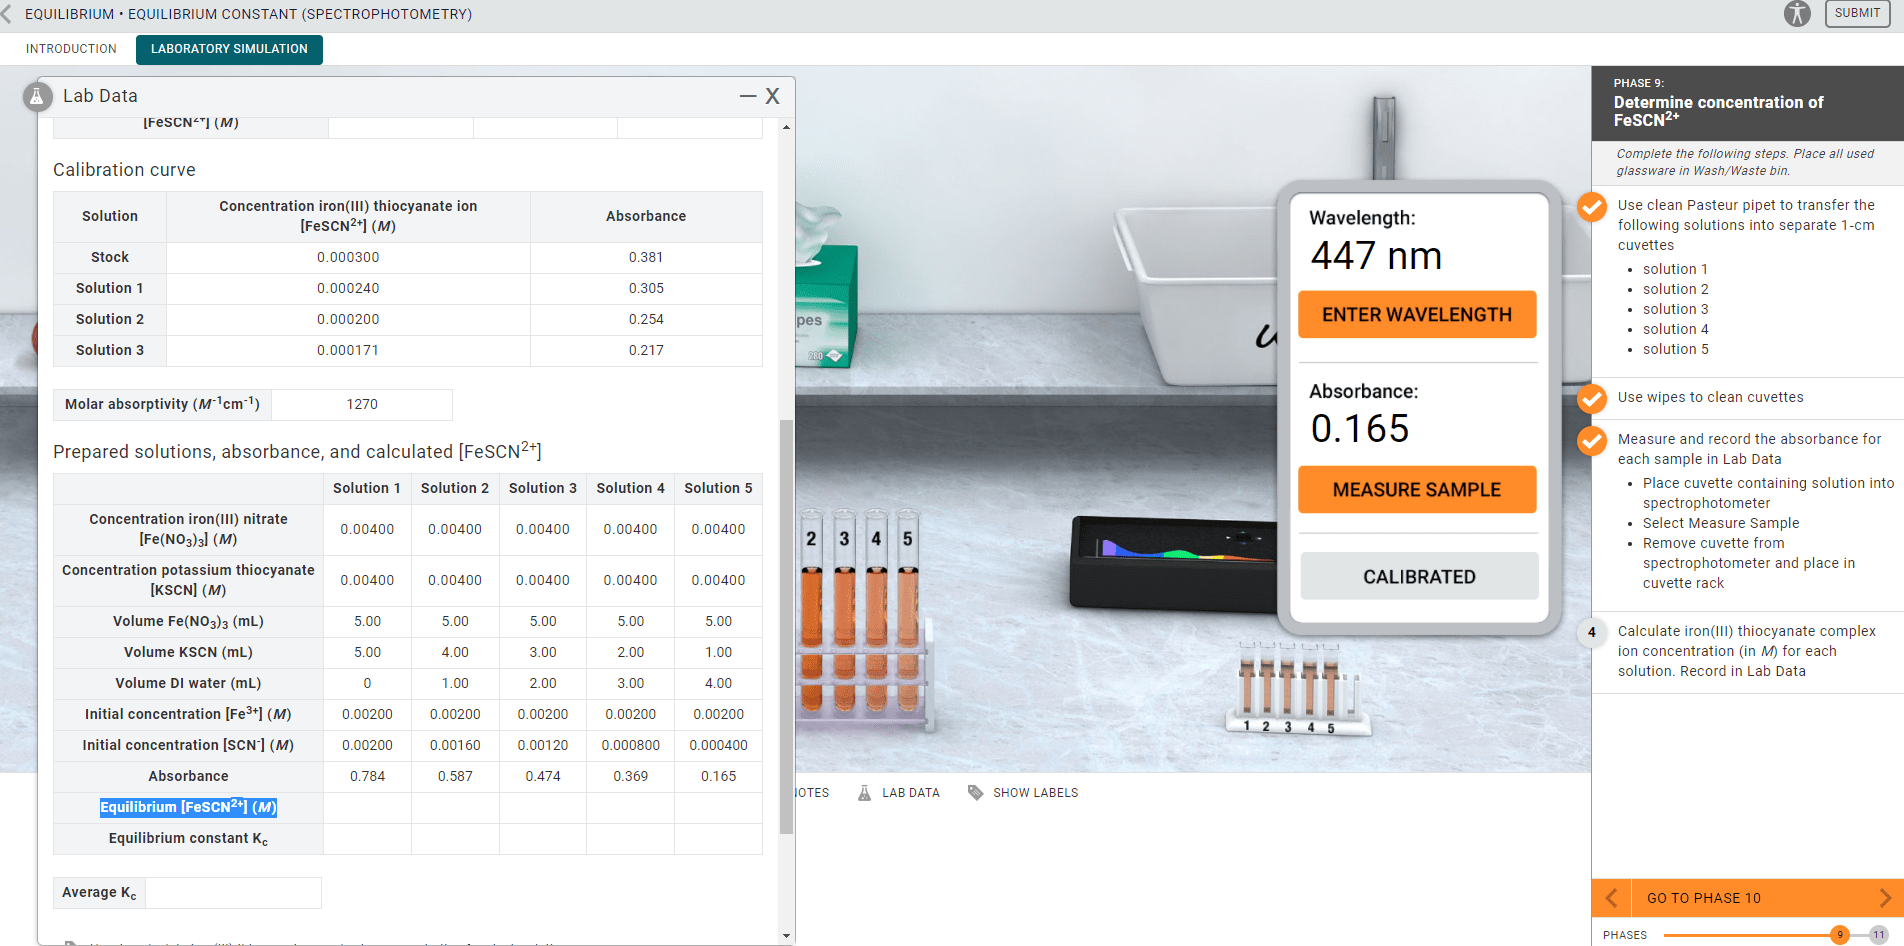This screenshot has width=1904, height=946.
Task: Click Lab Data scrollbar up arrow
Action: click(x=786, y=127)
